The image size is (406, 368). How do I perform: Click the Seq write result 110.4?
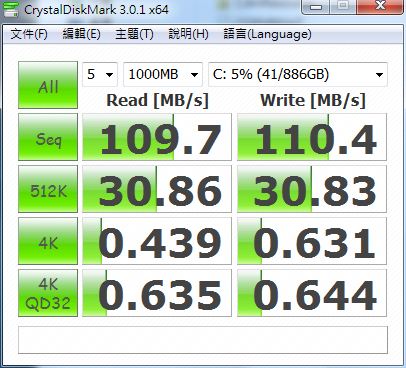(312, 137)
